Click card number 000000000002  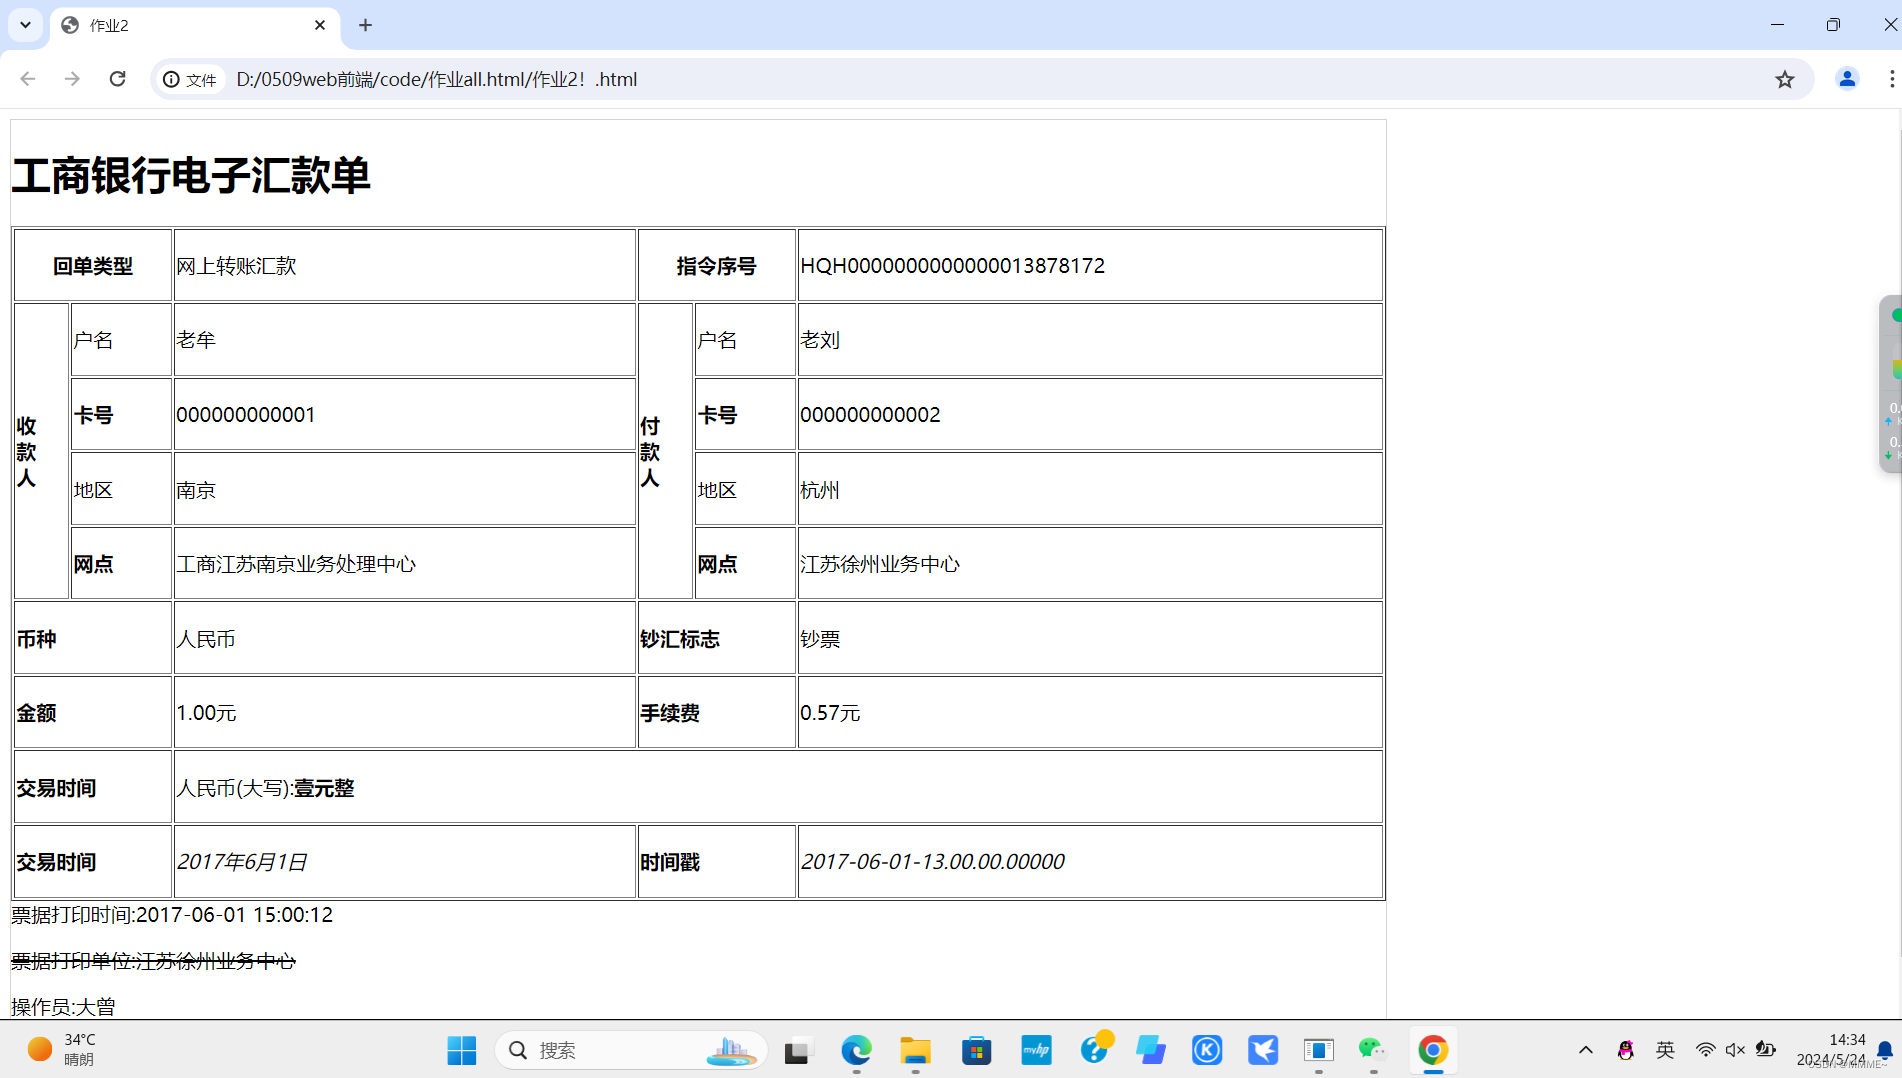tap(870, 415)
